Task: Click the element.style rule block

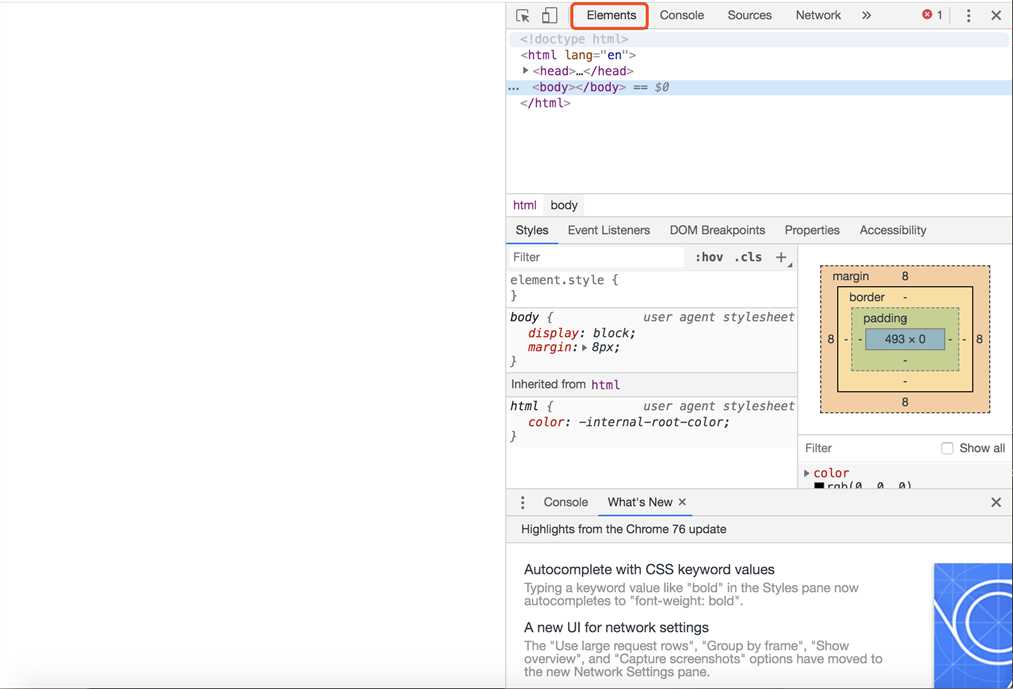Action: [x=651, y=288]
